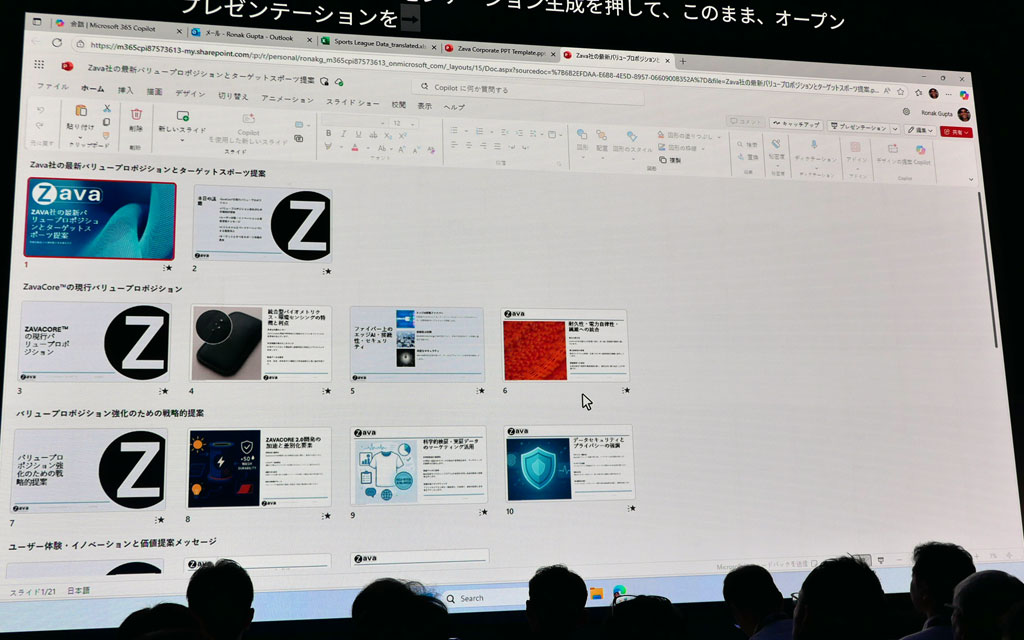Viewport: 1024px width, 640px height.
Task: Click the app launcher waffle icon
Action: (39, 64)
